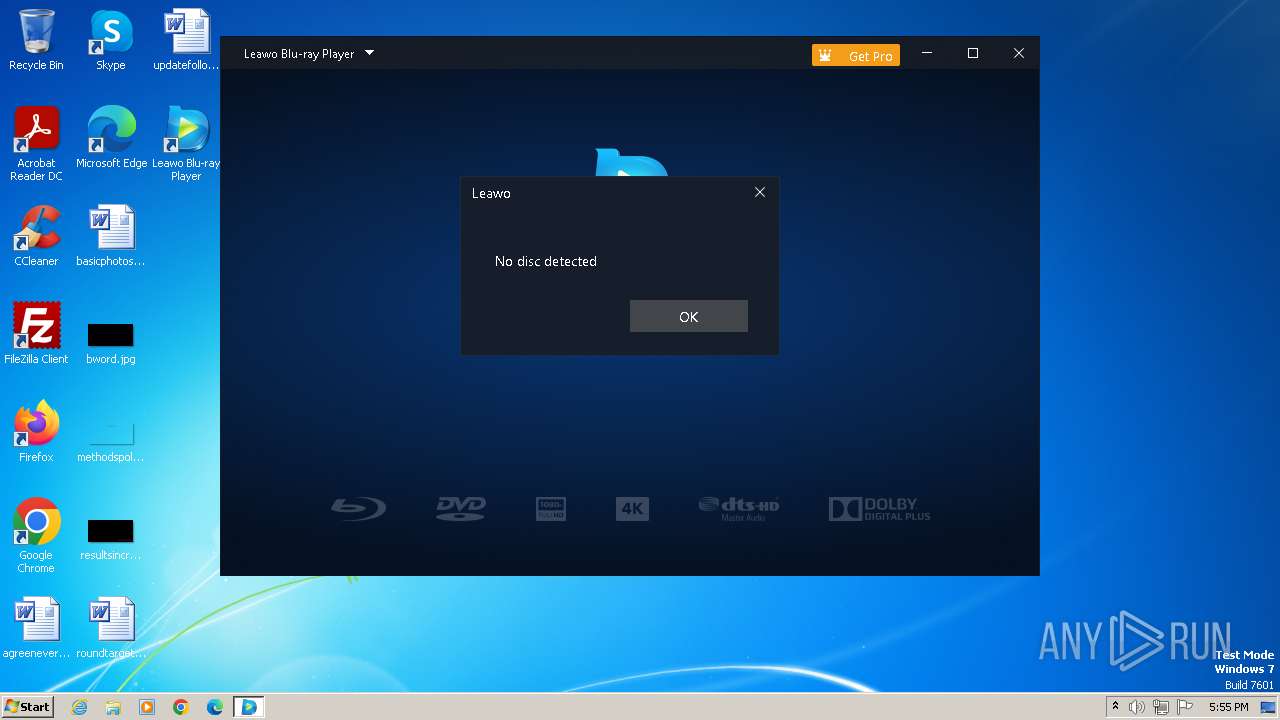Switch to Leawo Blu-ray Player taskbar button
Screen dimensions: 1280x720
(248, 707)
